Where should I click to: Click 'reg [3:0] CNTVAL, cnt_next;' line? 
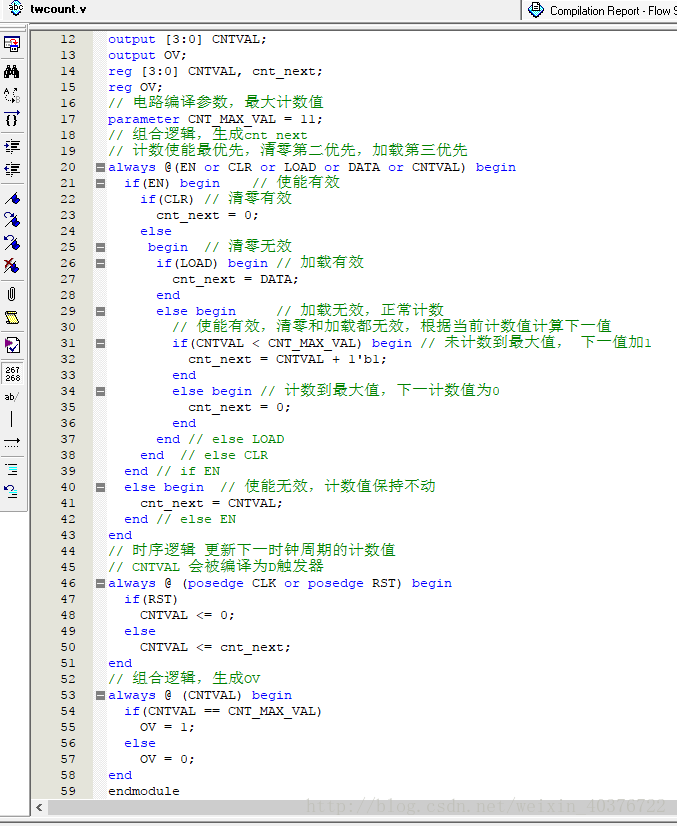coord(215,72)
